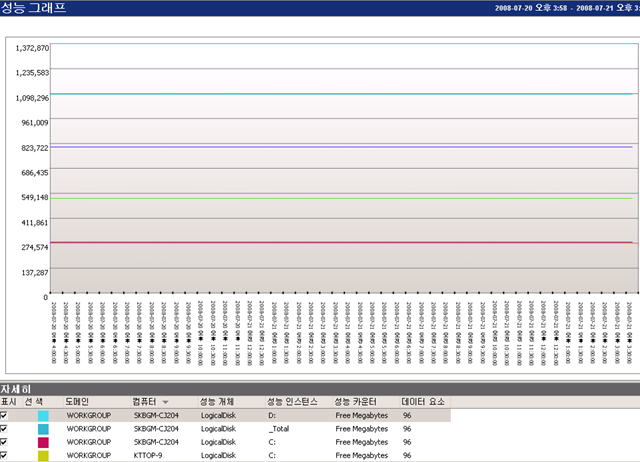Click the 549,148 axis label
This screenshot has width=640, height=462.
click(35, 198)
